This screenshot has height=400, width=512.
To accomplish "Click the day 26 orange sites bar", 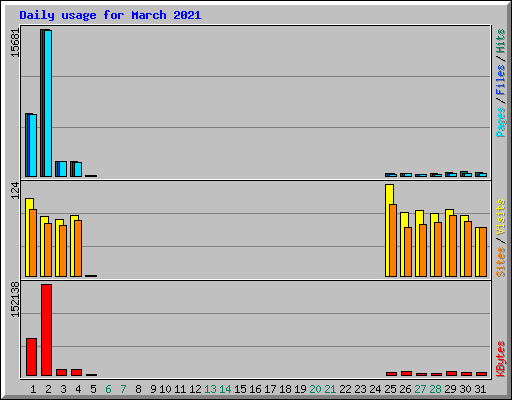I will click(x=408, y=252).
